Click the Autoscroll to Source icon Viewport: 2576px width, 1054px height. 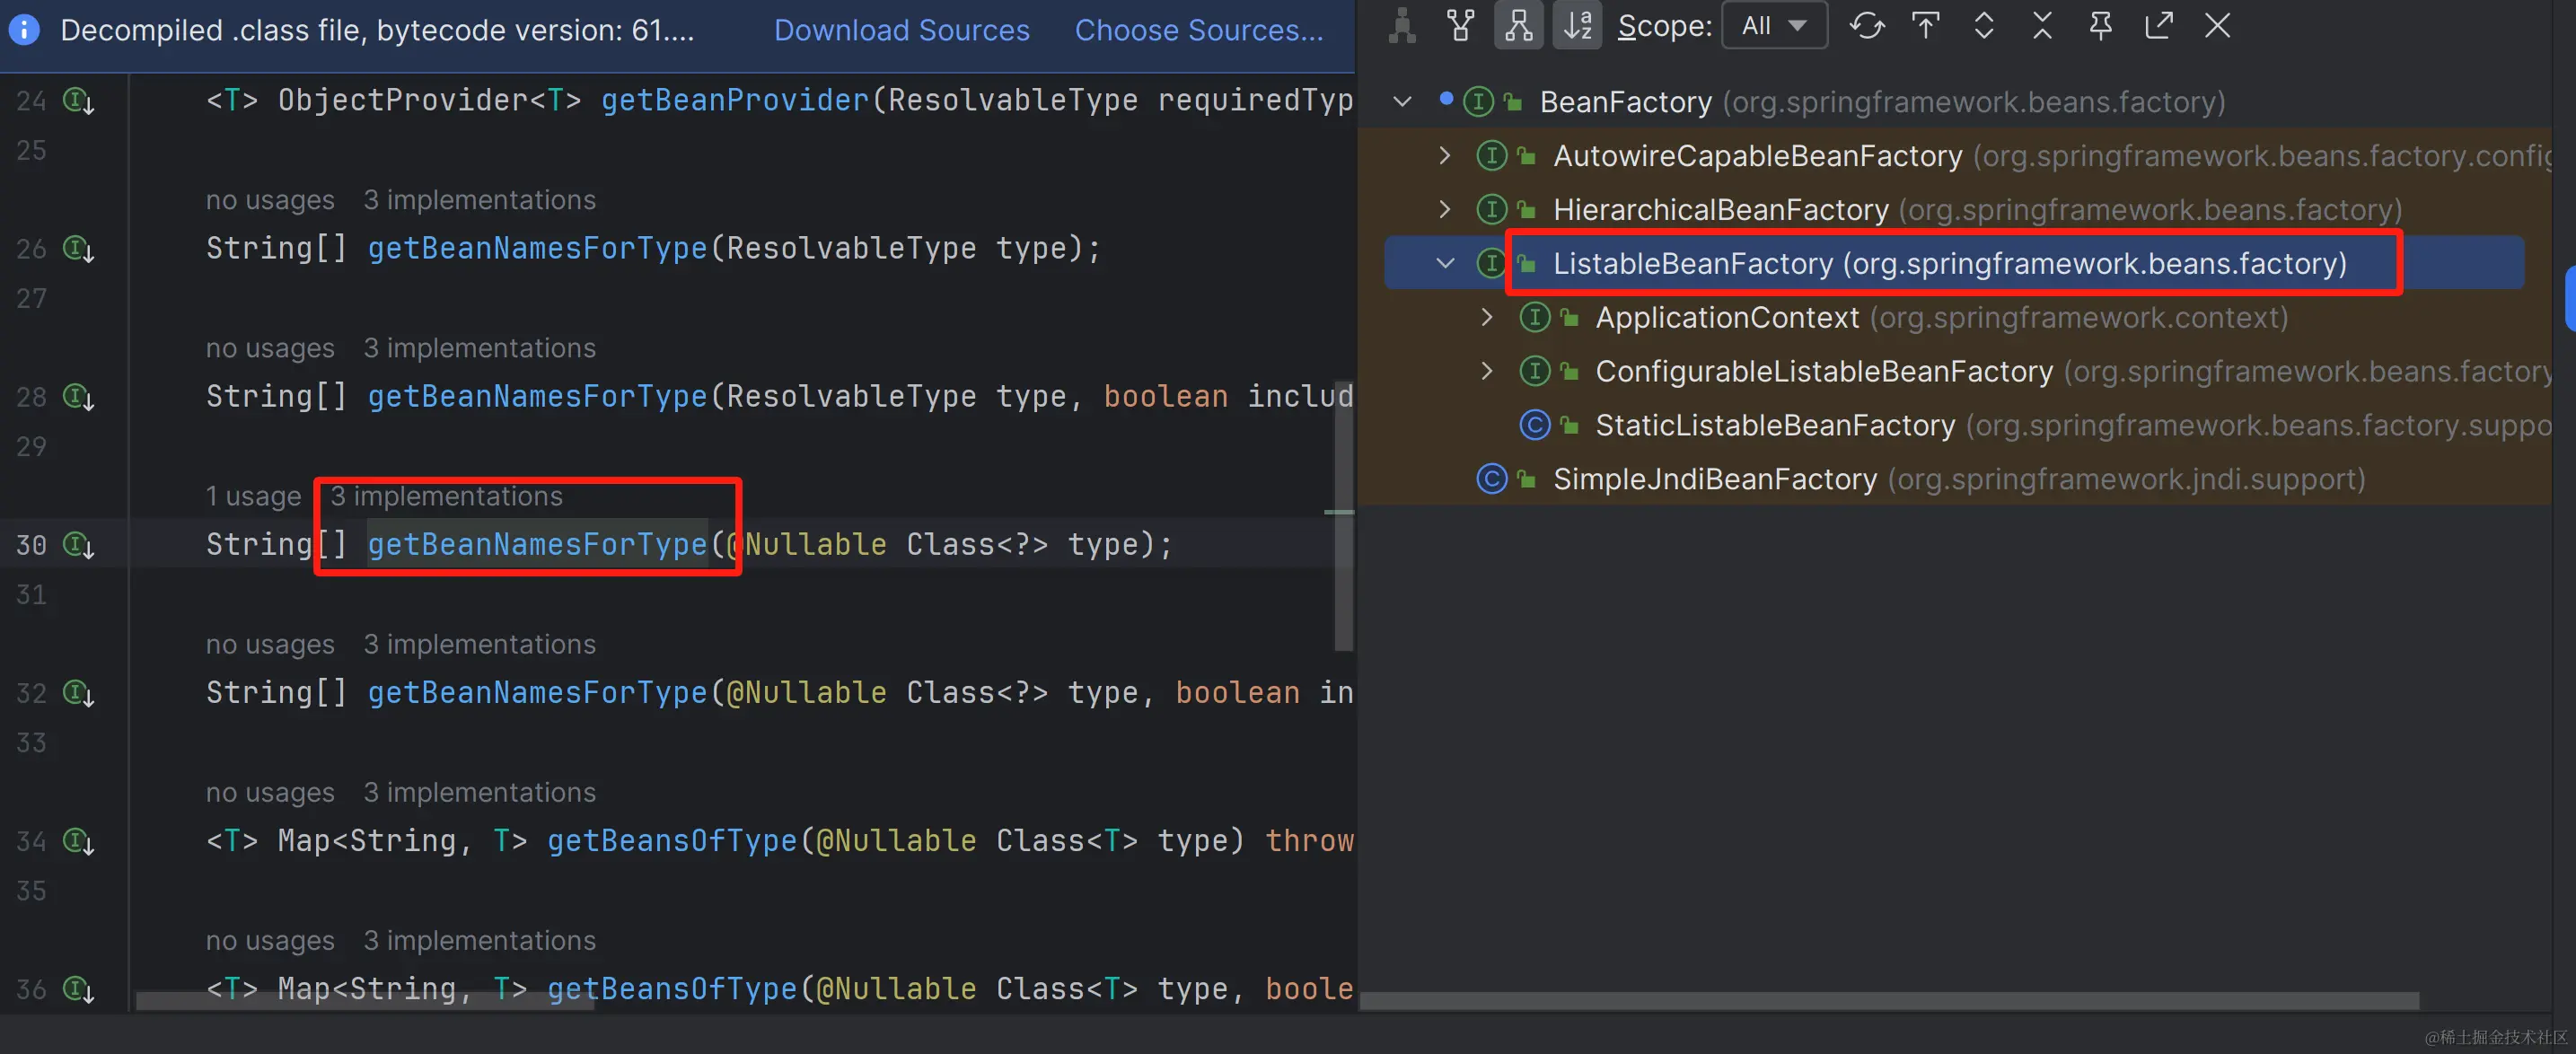pyautogui.click(x=1925, y=25)
